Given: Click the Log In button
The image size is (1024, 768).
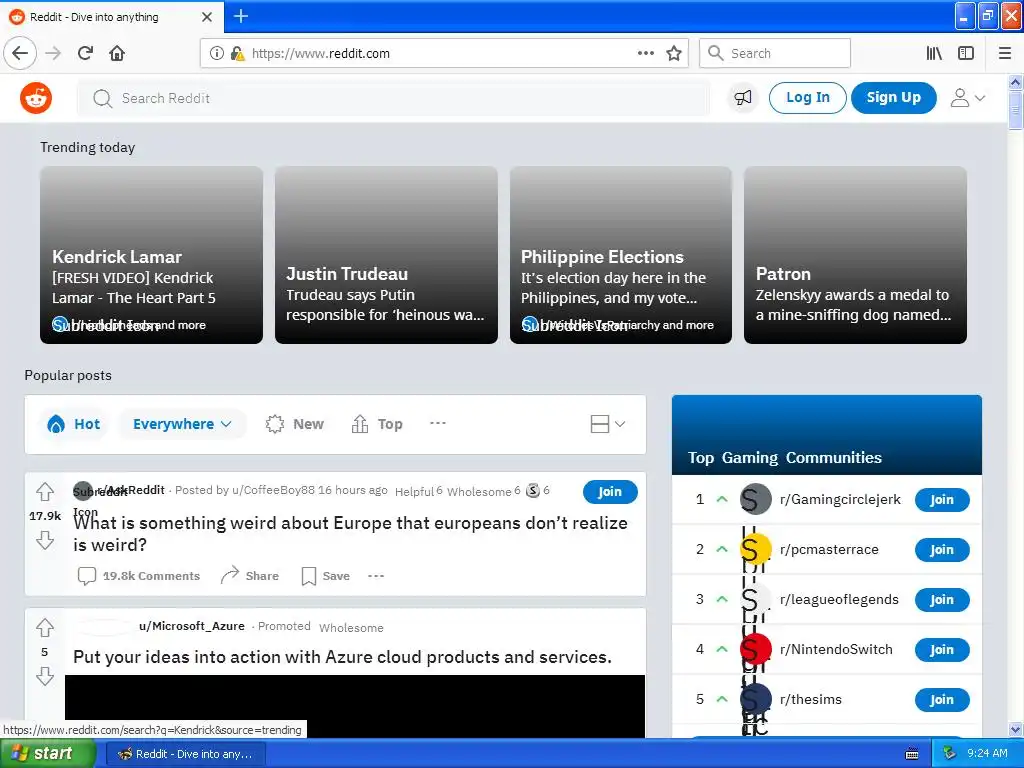Looking at the screenshot, I should 808,98.
